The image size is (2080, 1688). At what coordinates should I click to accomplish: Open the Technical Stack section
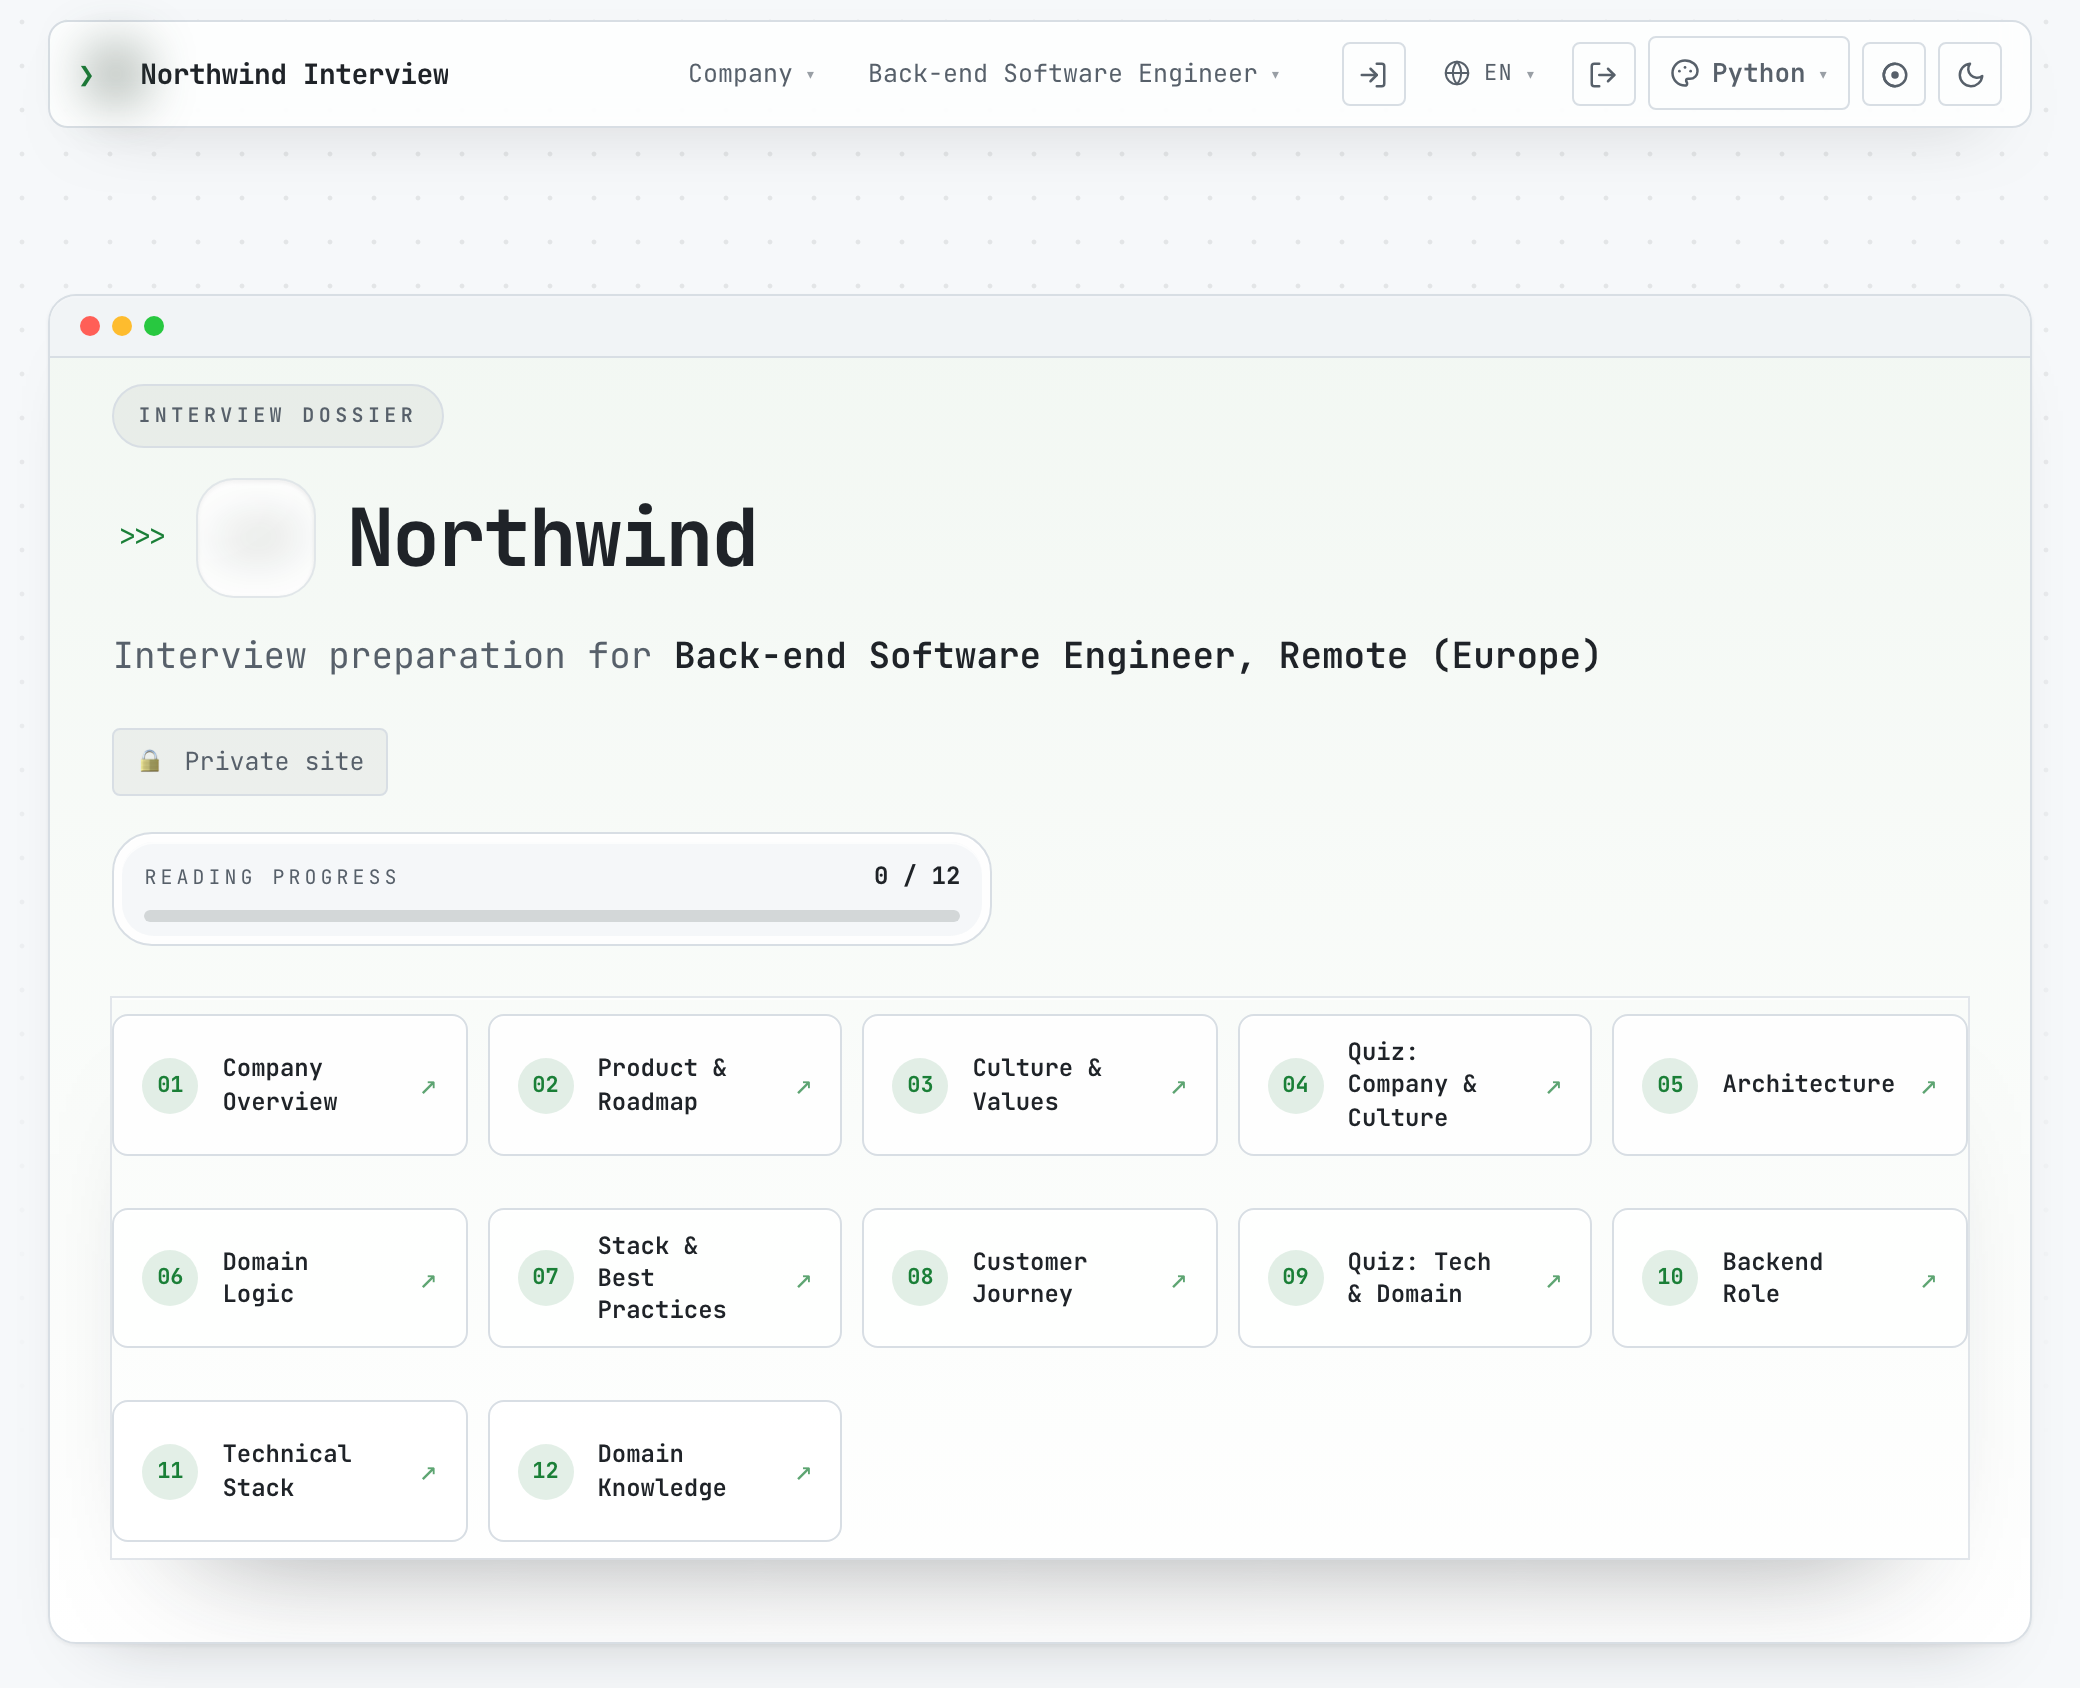(x=290, y=1471)
